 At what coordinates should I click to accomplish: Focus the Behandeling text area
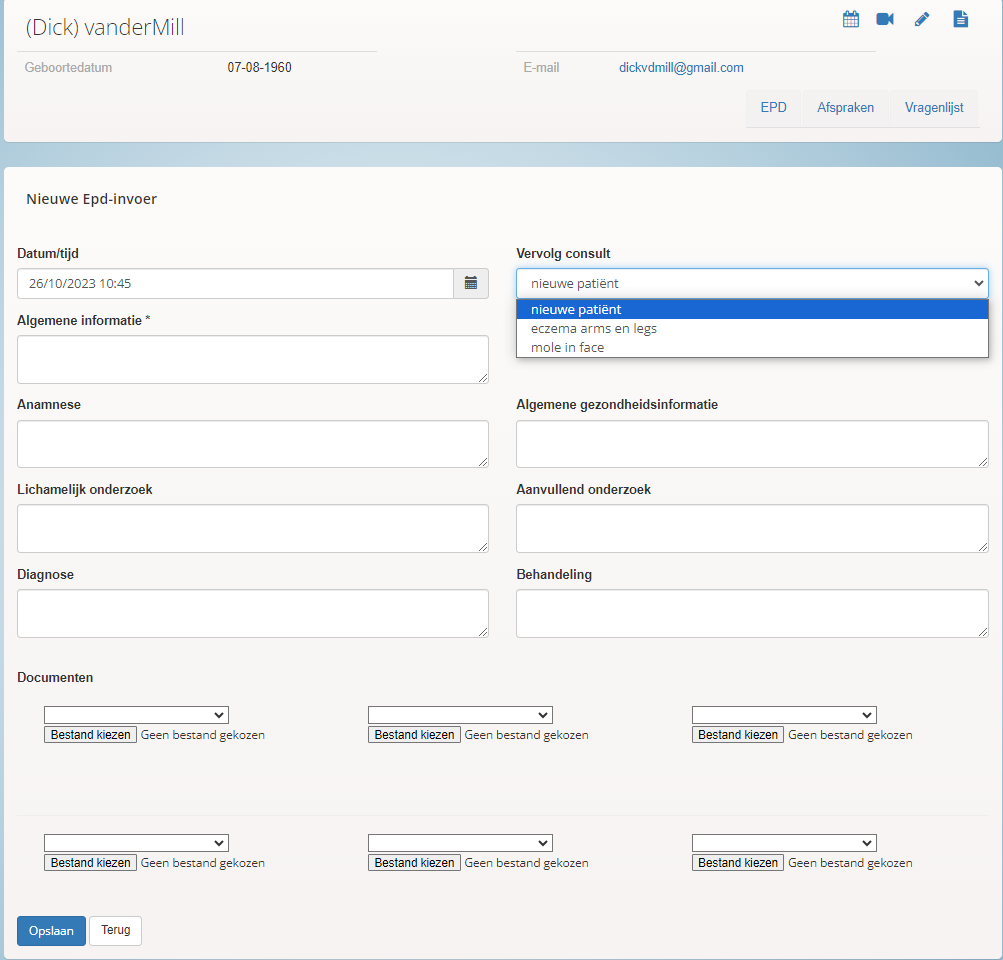[x=752, y=613]
